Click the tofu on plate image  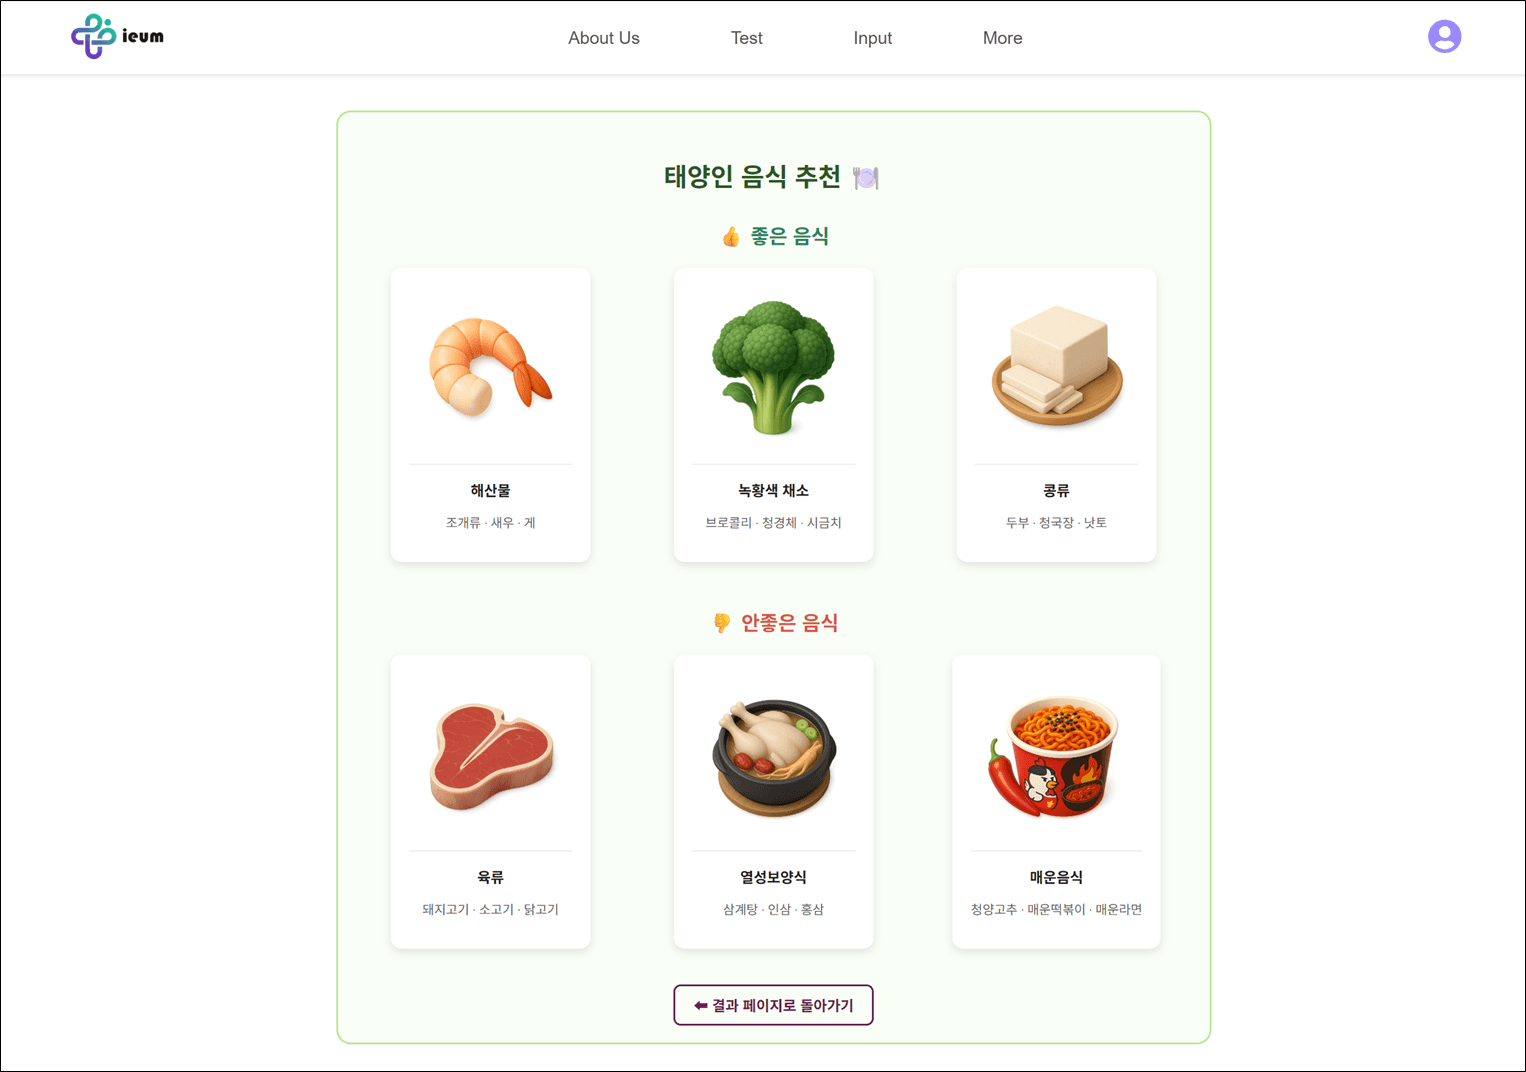pos(1057,367)
